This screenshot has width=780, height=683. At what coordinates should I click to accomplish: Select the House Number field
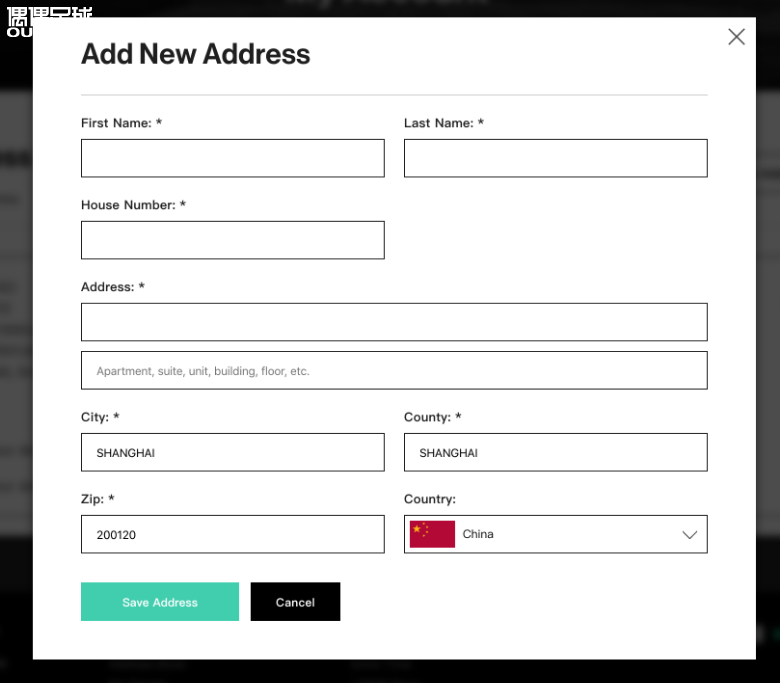[232, 240]
